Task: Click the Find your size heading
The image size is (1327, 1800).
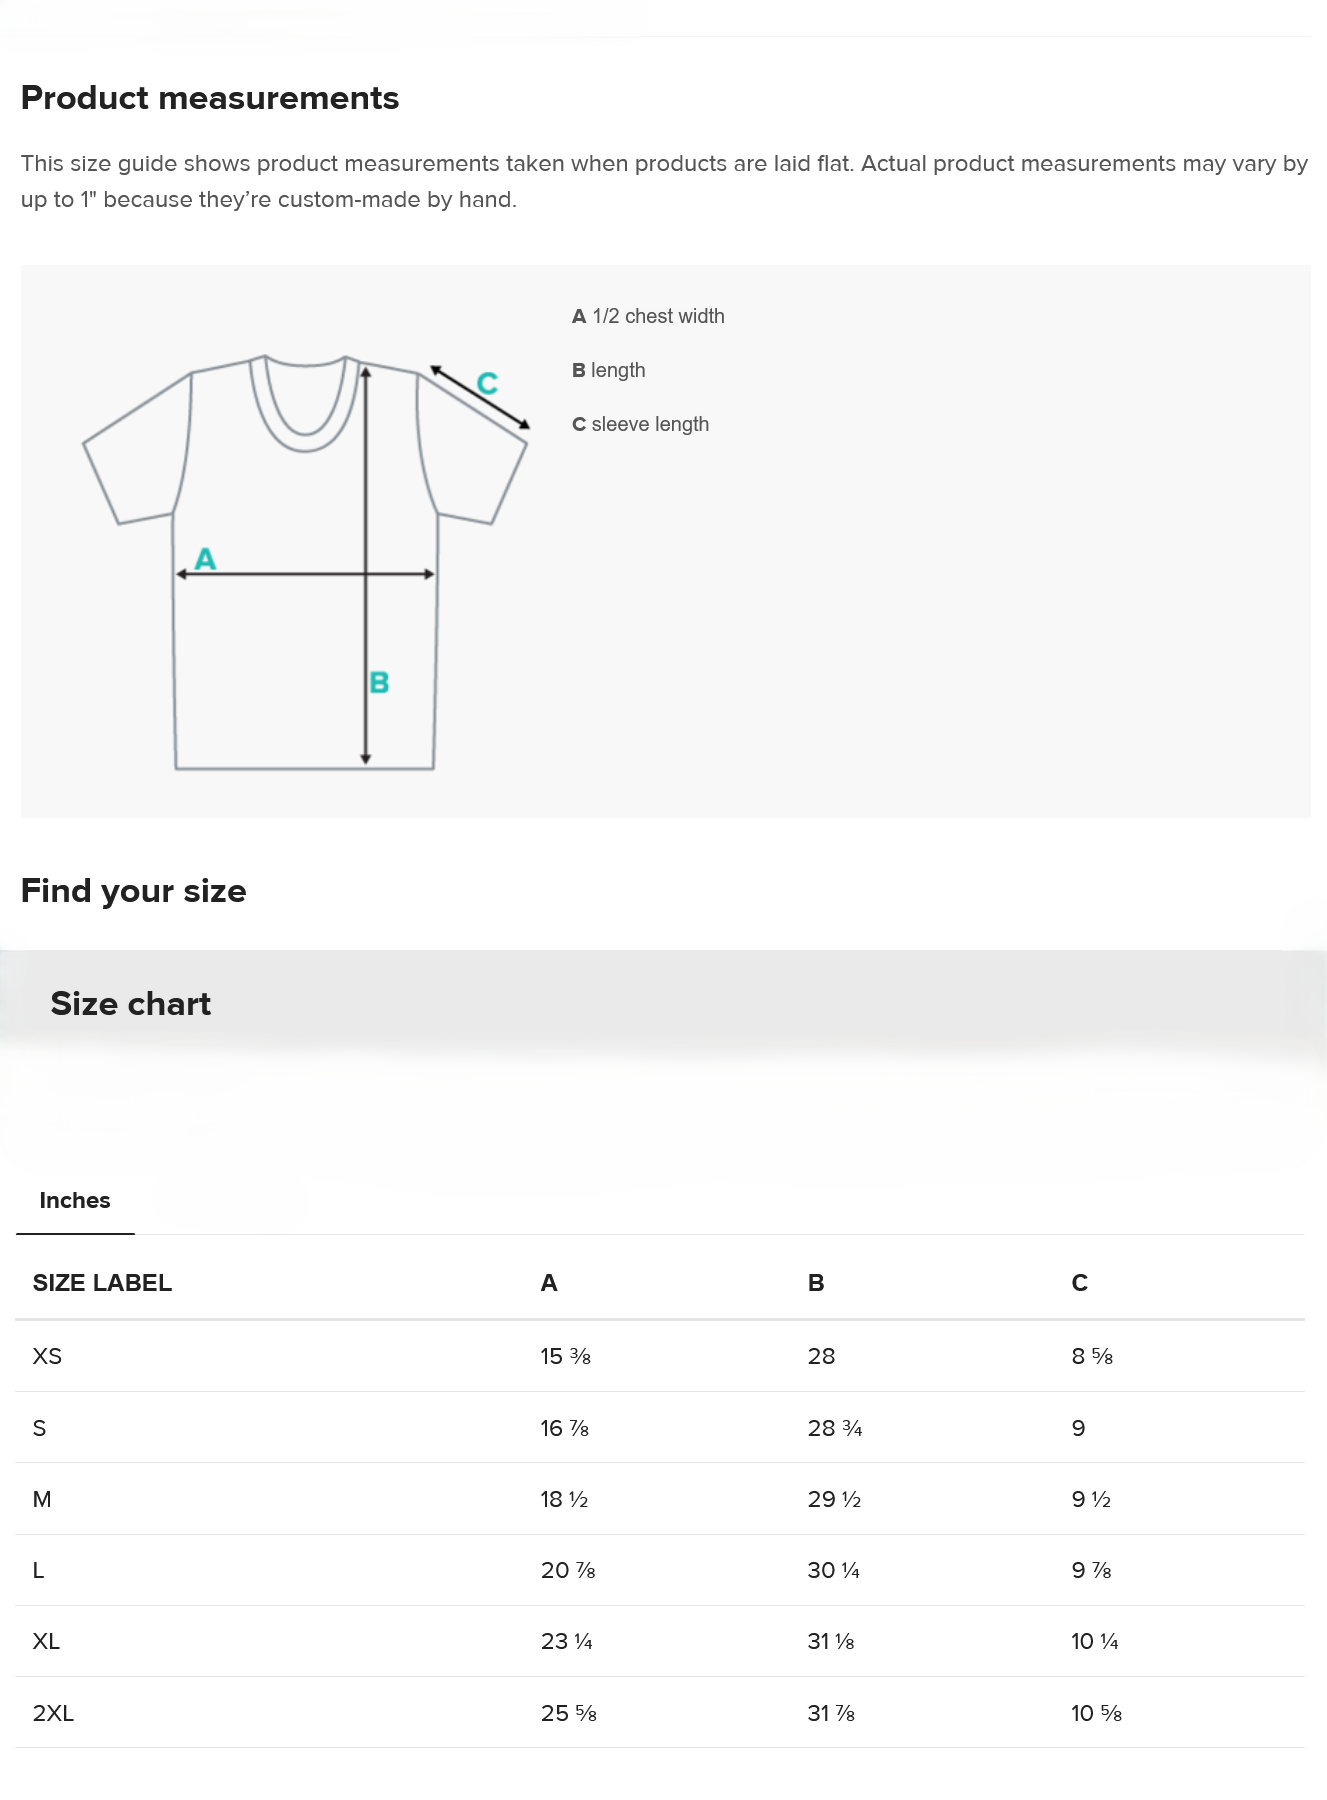Action: [134, 890]
